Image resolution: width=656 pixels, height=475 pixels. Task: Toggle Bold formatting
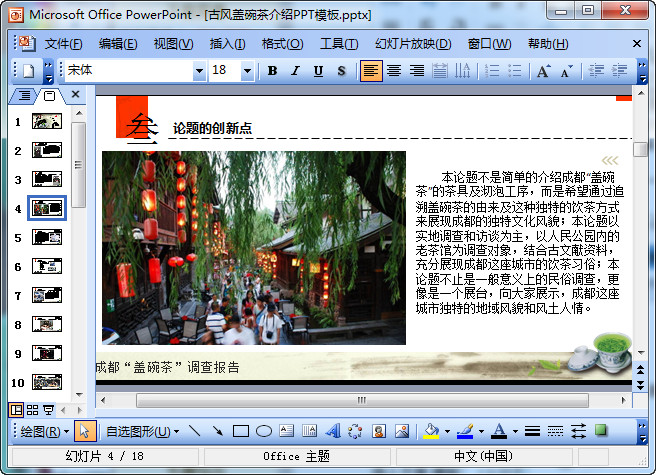(272, 71)
